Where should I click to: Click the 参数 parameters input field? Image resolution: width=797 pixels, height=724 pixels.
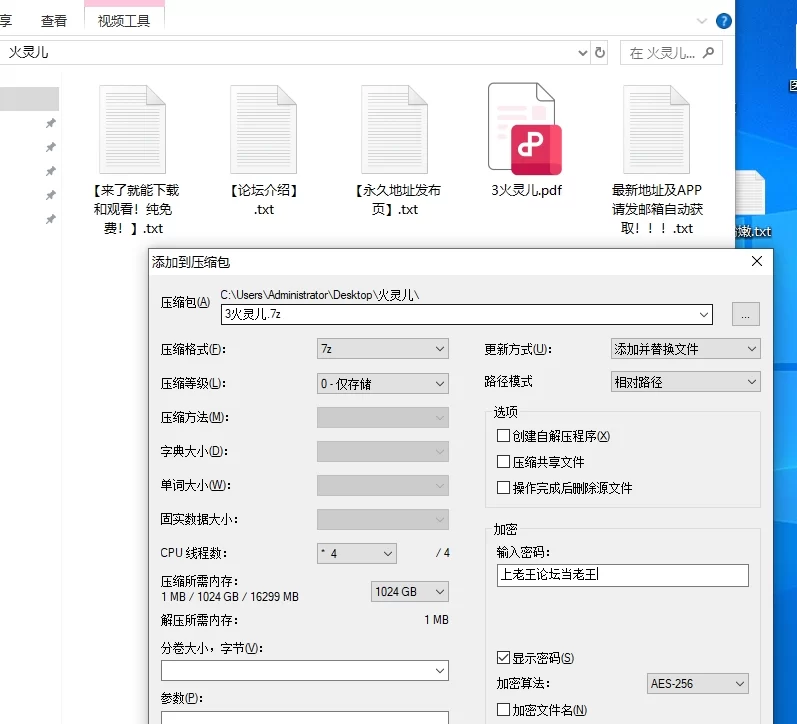pos(304,717)
